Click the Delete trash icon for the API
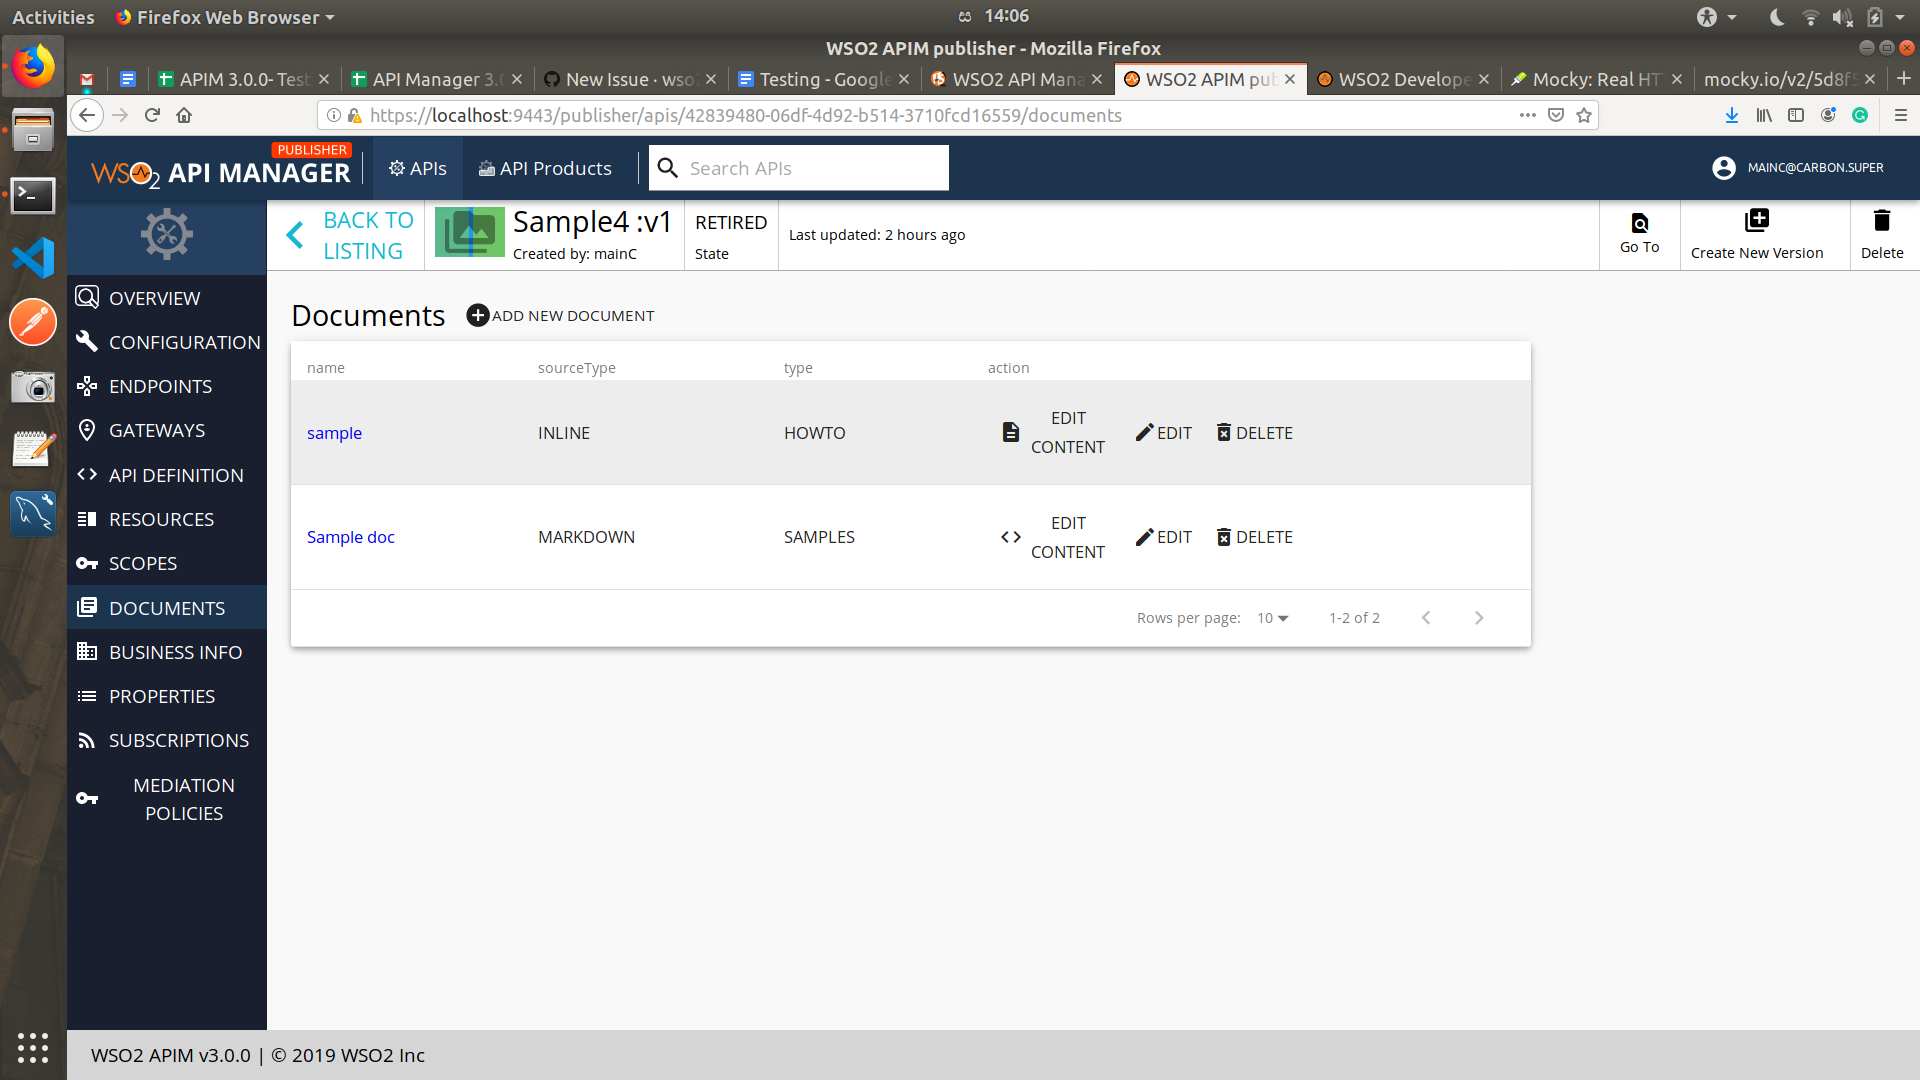 [1882, 221]
